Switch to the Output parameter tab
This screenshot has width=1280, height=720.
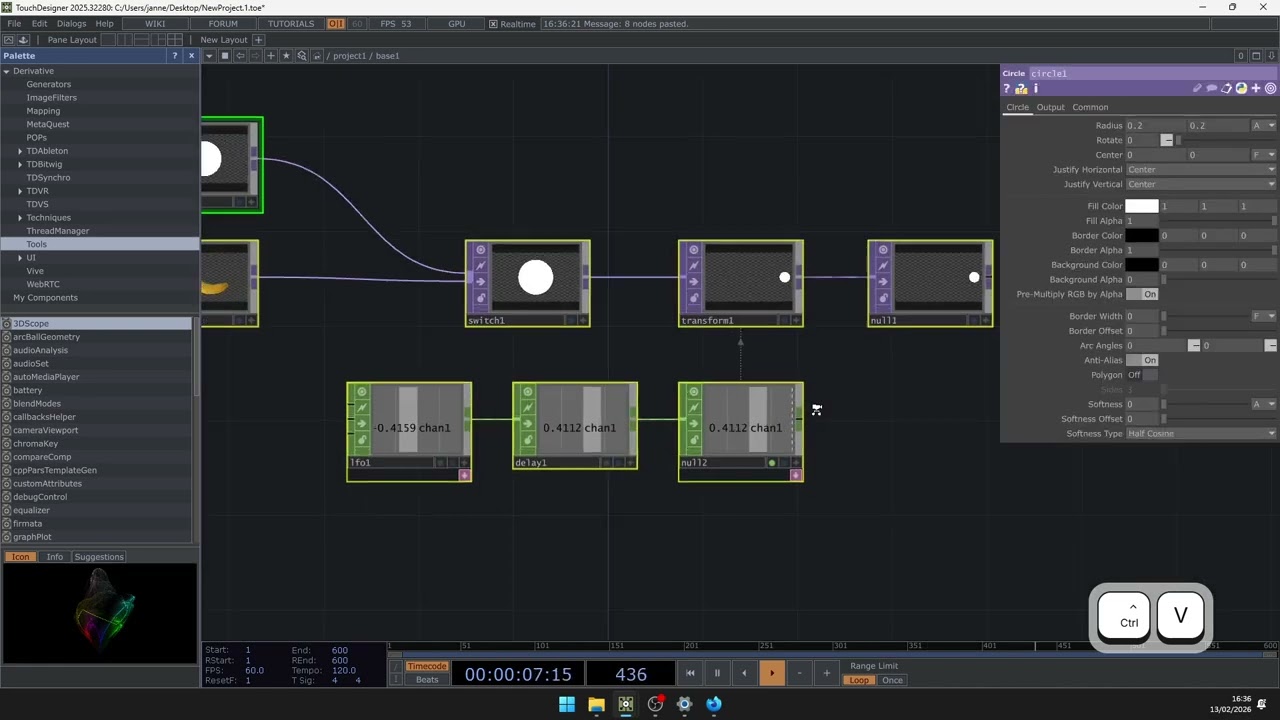pos(1050,107)
